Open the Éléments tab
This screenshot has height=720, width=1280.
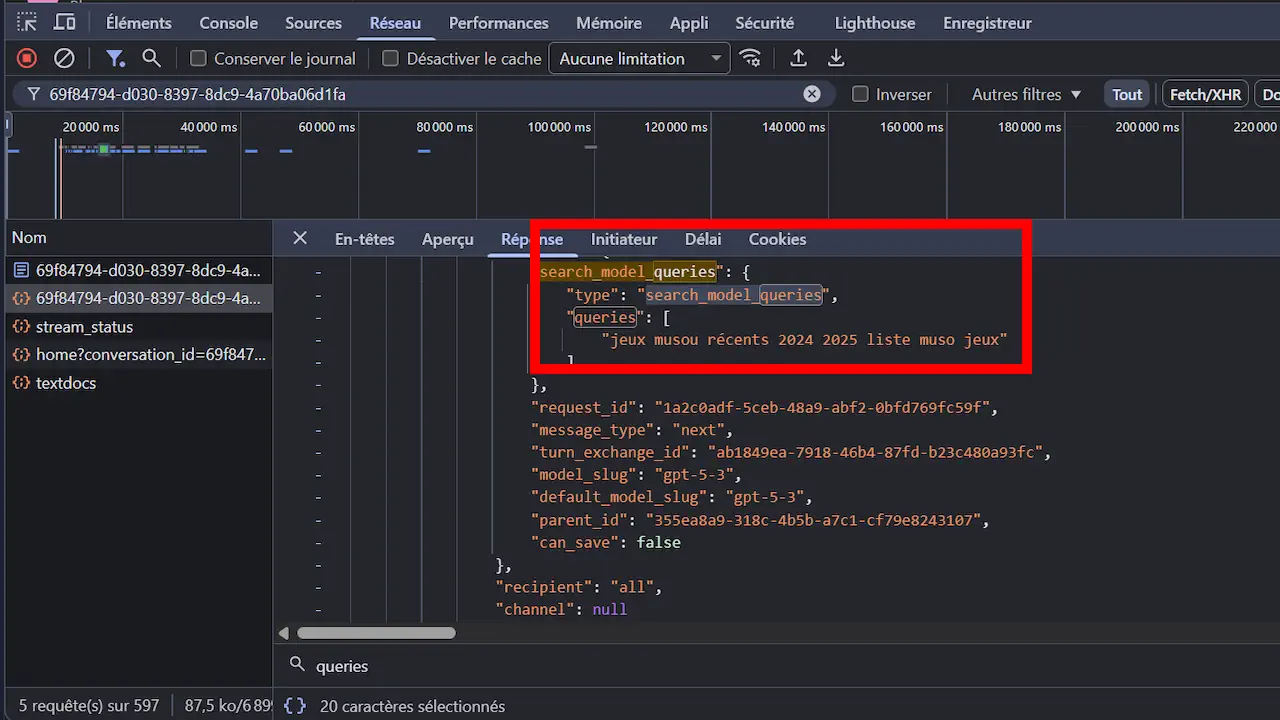click(x=139, y=23)
